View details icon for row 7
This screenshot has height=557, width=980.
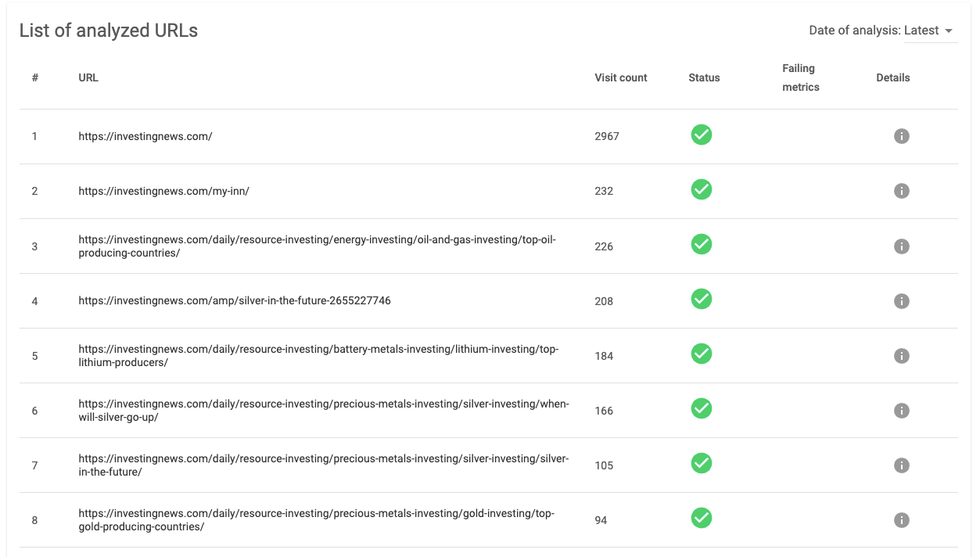coord(901,466)
